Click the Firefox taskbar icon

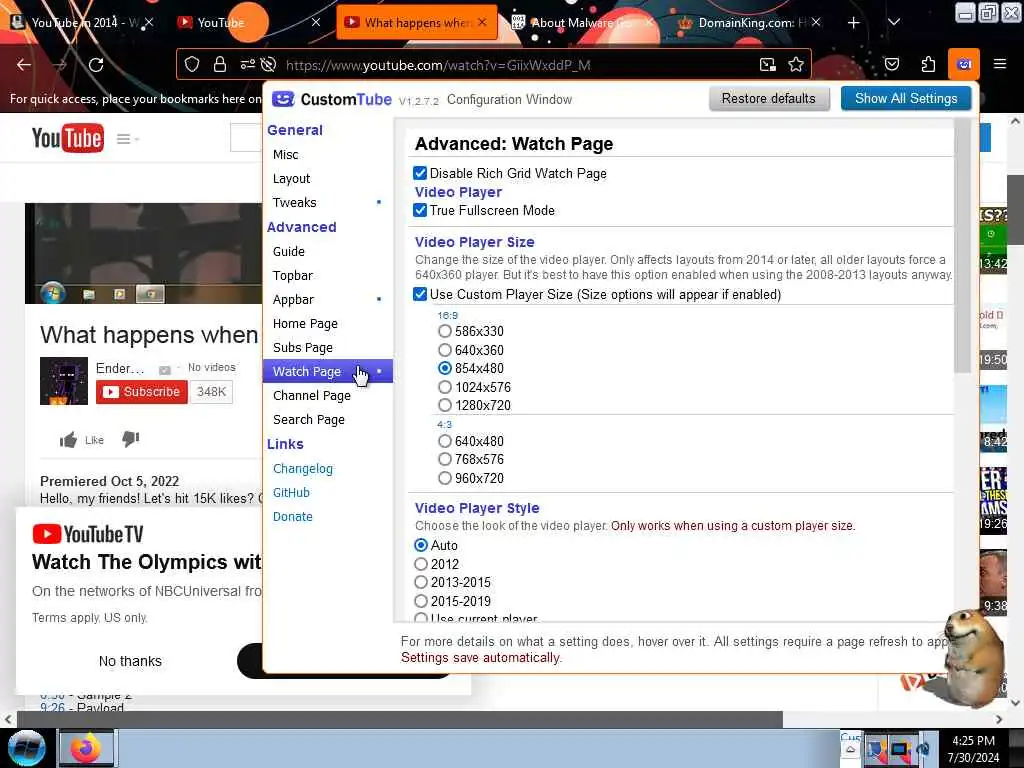(x=86, y=748)
